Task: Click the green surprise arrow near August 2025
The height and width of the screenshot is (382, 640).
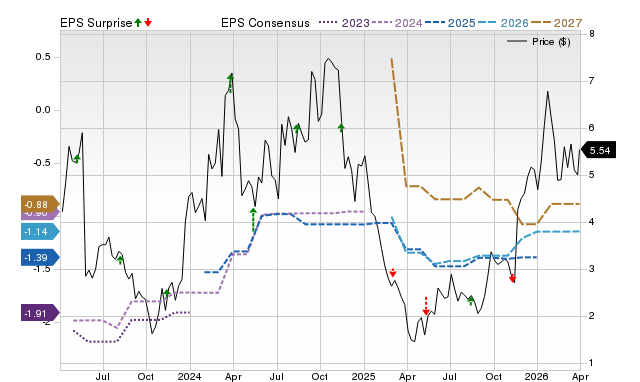Action: pos(471,300)
